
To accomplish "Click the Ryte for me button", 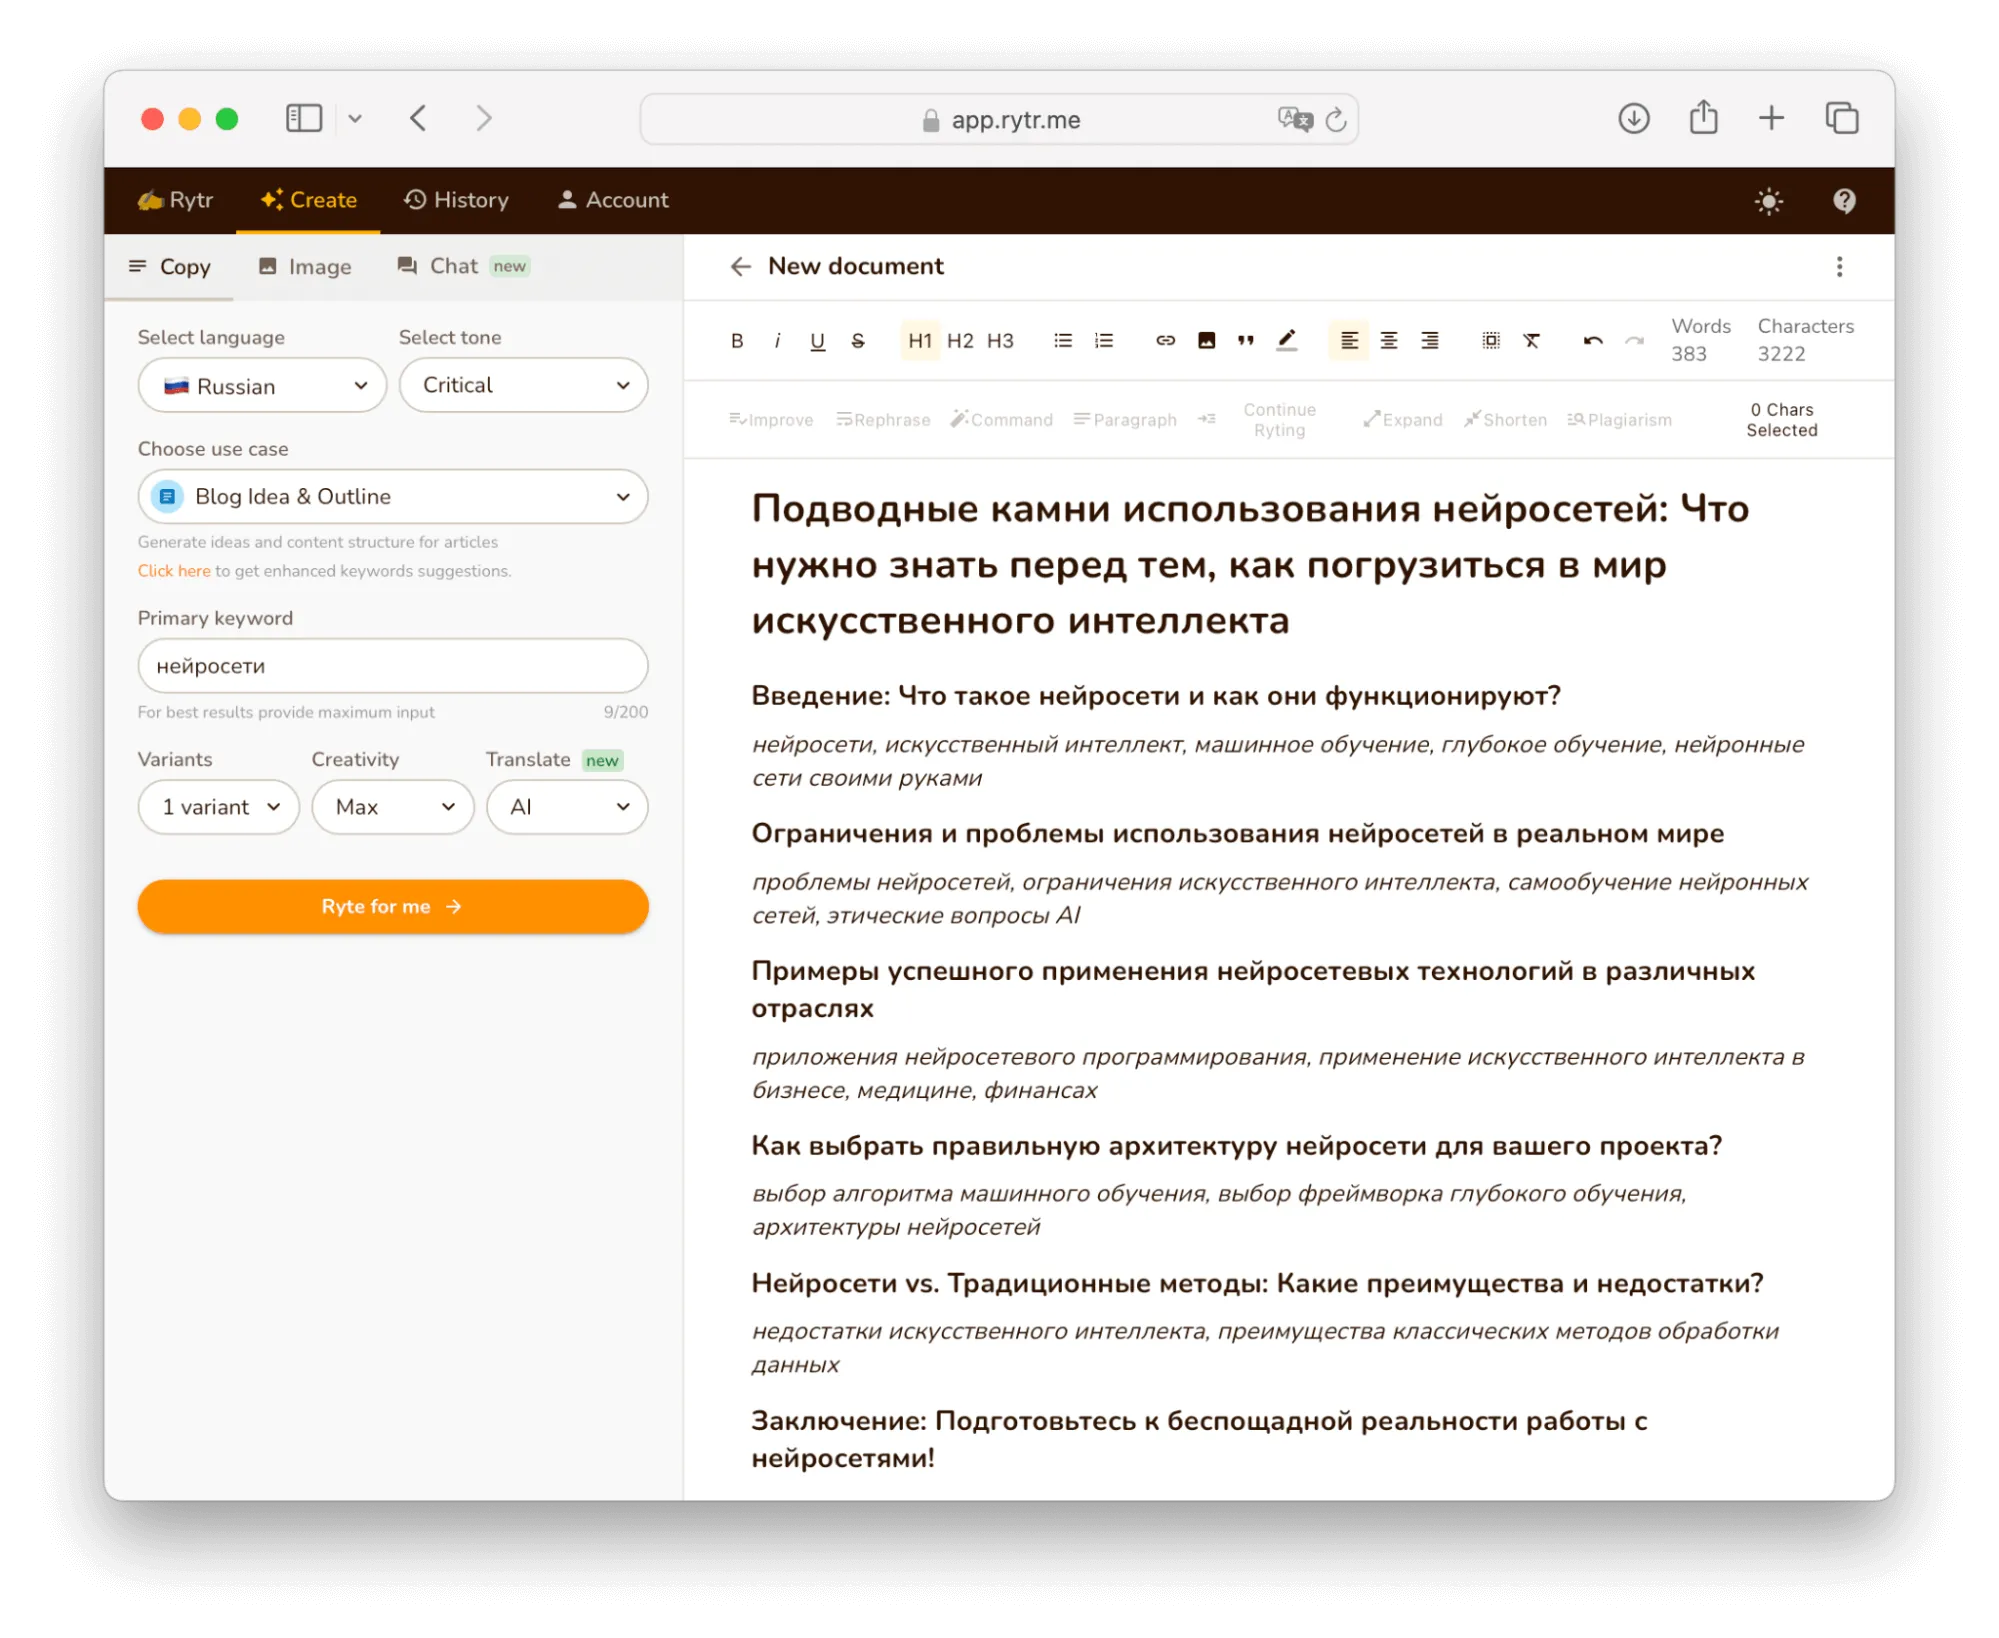I will pos(392,906).
